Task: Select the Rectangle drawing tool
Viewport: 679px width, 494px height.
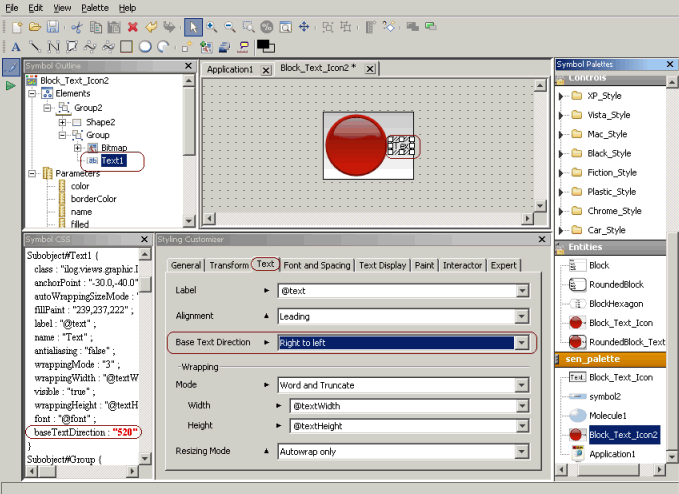Action: (x=126, y=46)
